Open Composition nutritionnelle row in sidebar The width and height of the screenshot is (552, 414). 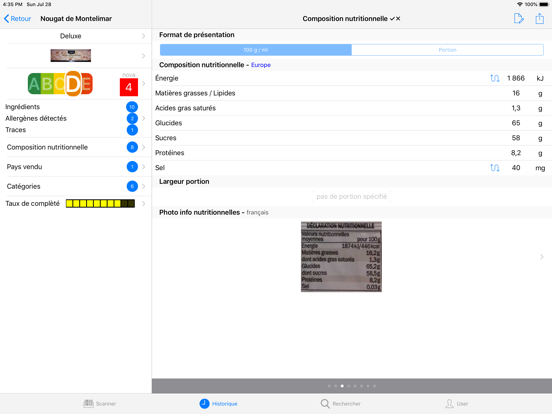coord(76,147)
